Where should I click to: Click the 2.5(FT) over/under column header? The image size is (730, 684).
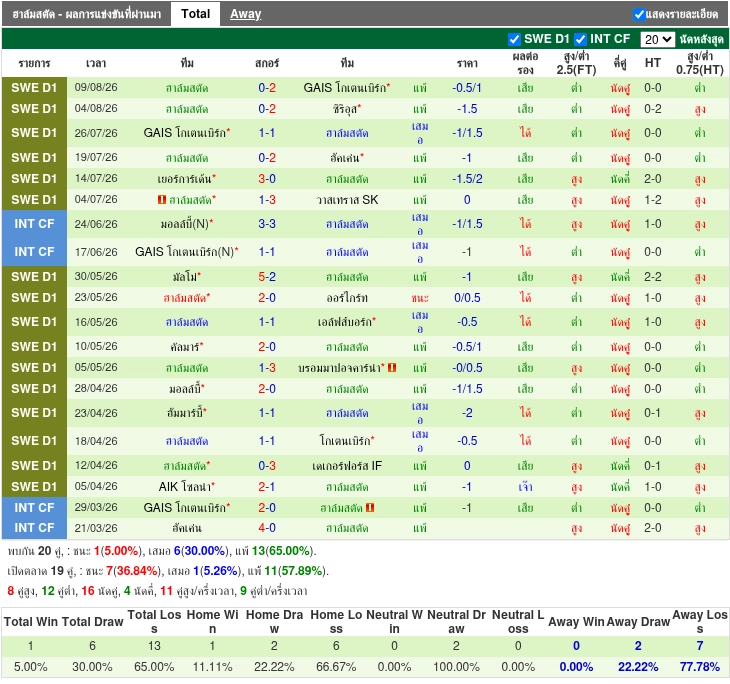pos(576,63)
